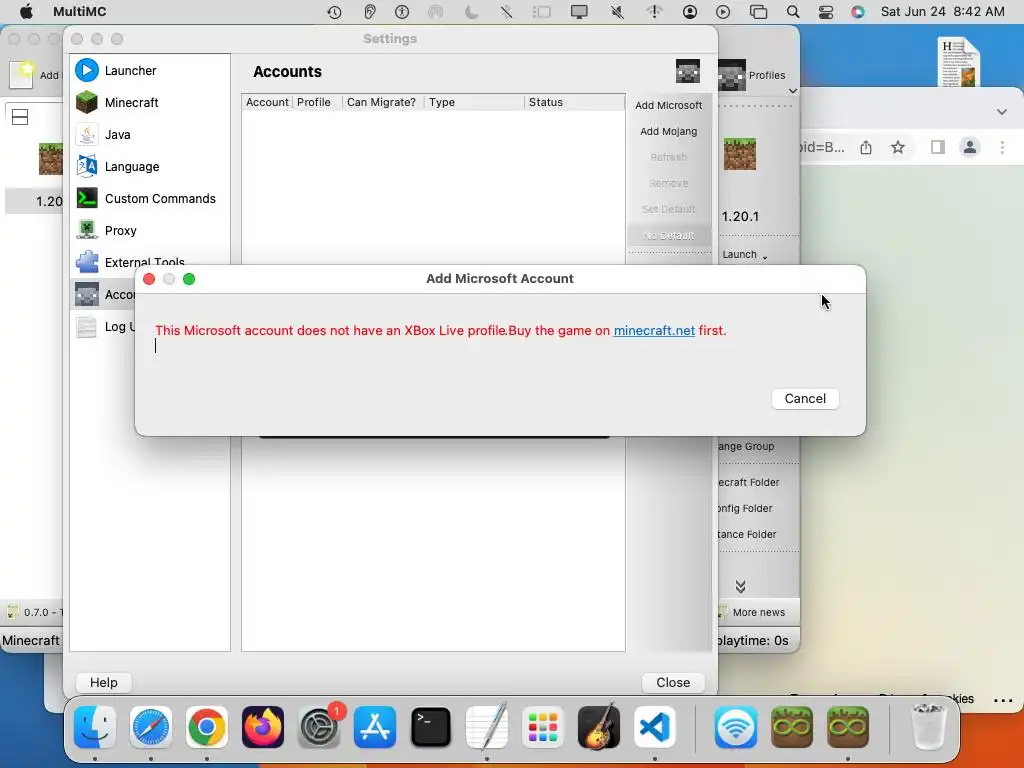This screenshot has width=1024, height=768.
Task: Open Google Chrome from the dock
Action: click(x=207, y=727)
